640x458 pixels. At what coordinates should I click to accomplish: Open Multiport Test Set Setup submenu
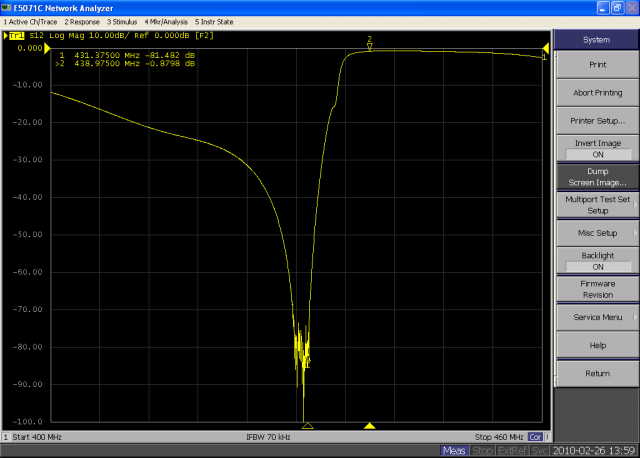point(597,205)
